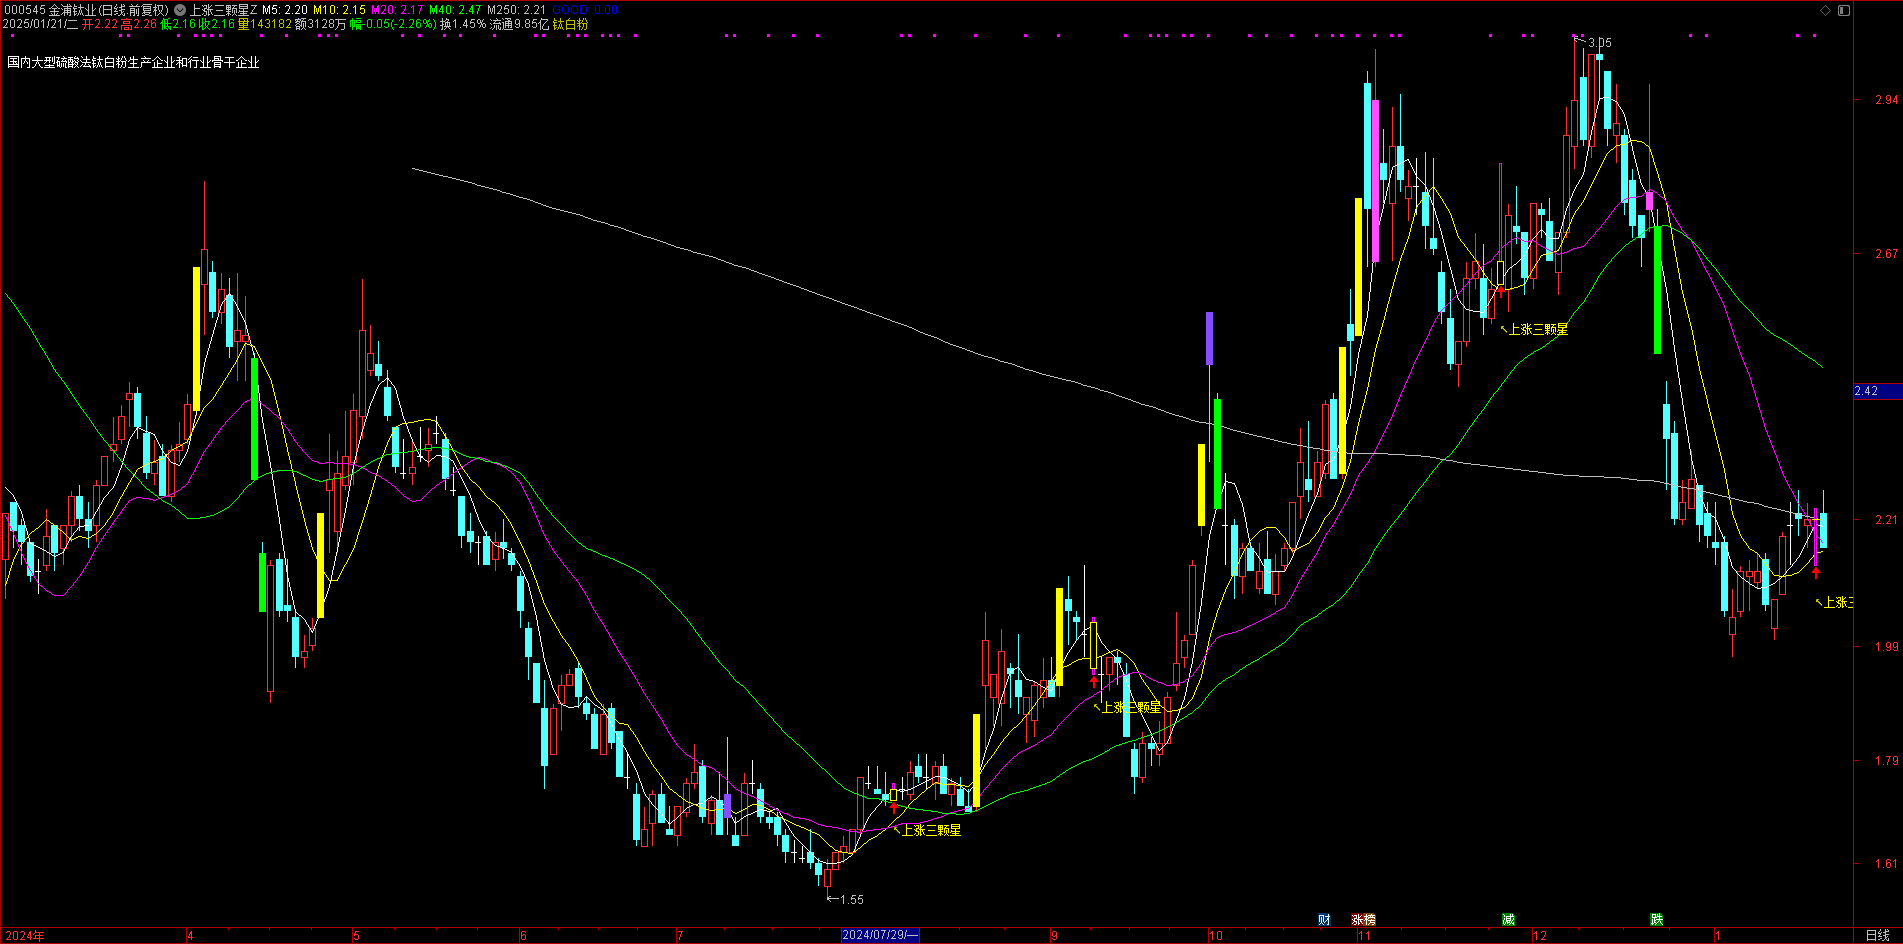Click the 钛白粉 sector link in header
This screenshot has width=1903, height=944.
click(571, 24)
